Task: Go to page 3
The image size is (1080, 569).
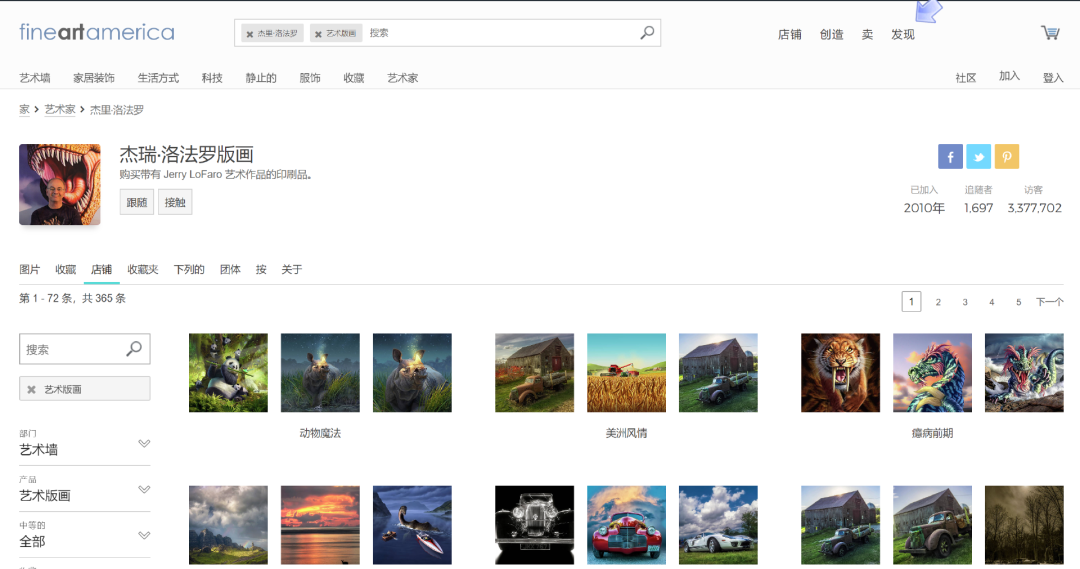Action: tap(965, 302)
